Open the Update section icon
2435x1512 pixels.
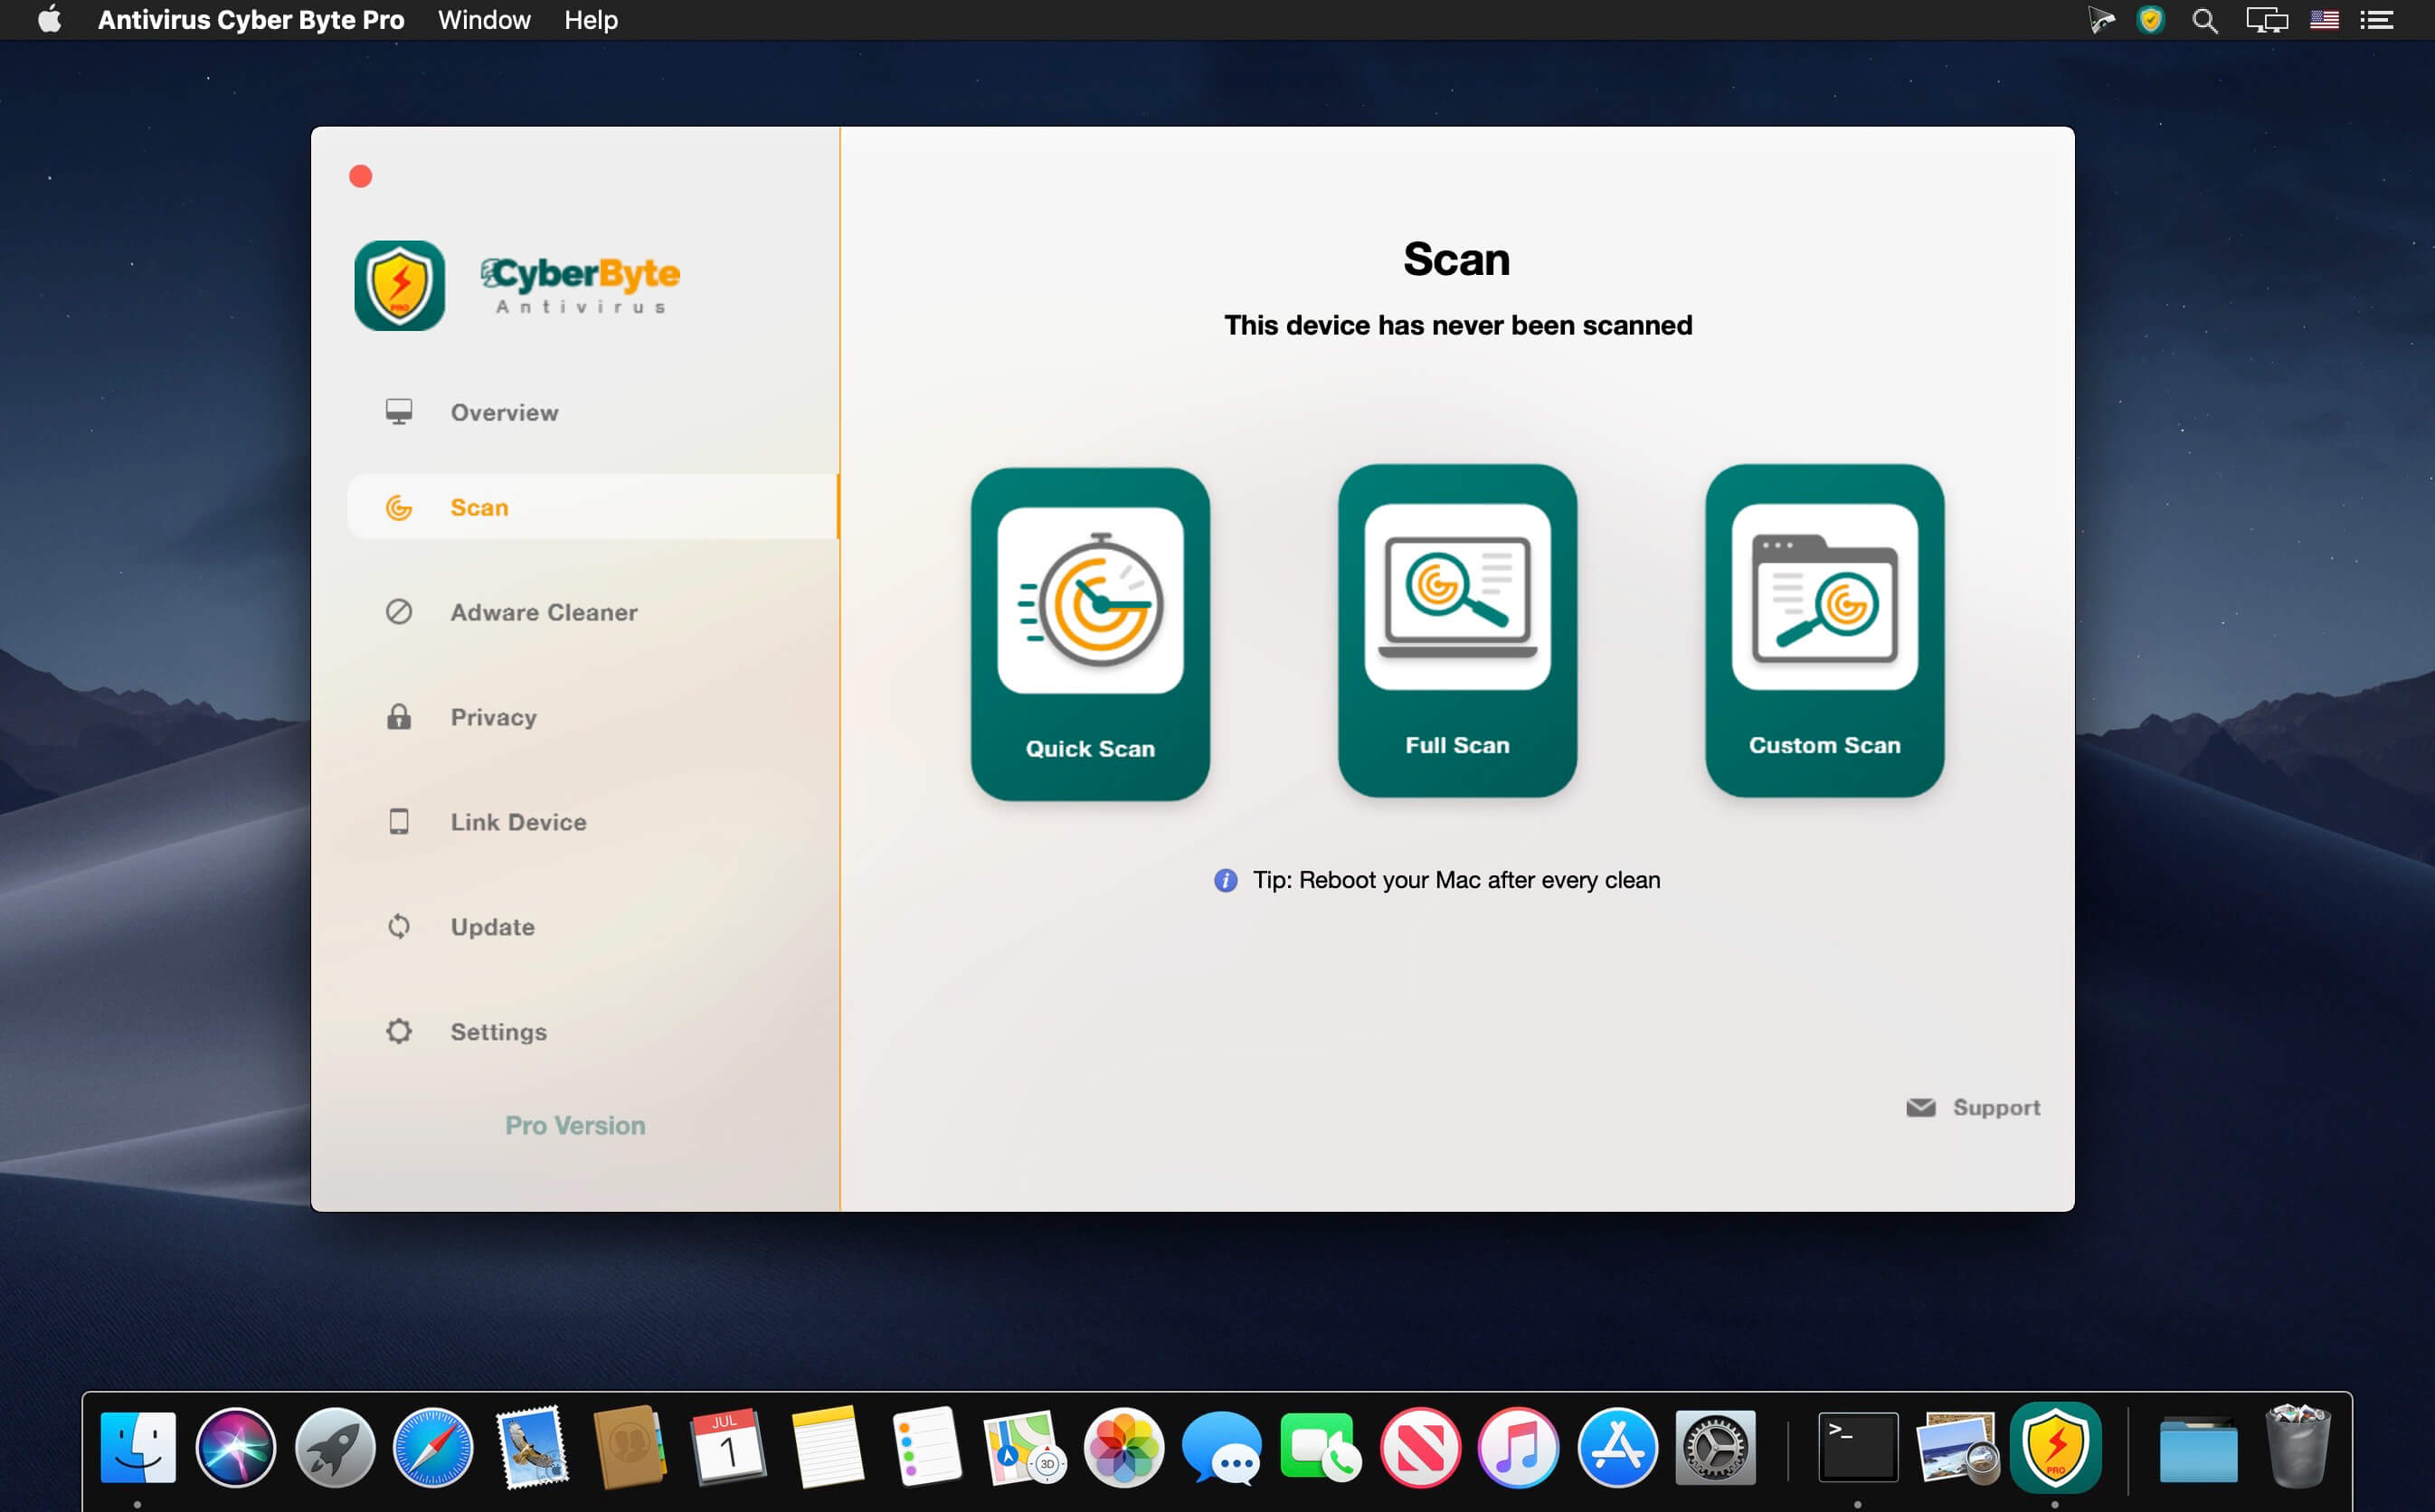click(x=399, y=927)
